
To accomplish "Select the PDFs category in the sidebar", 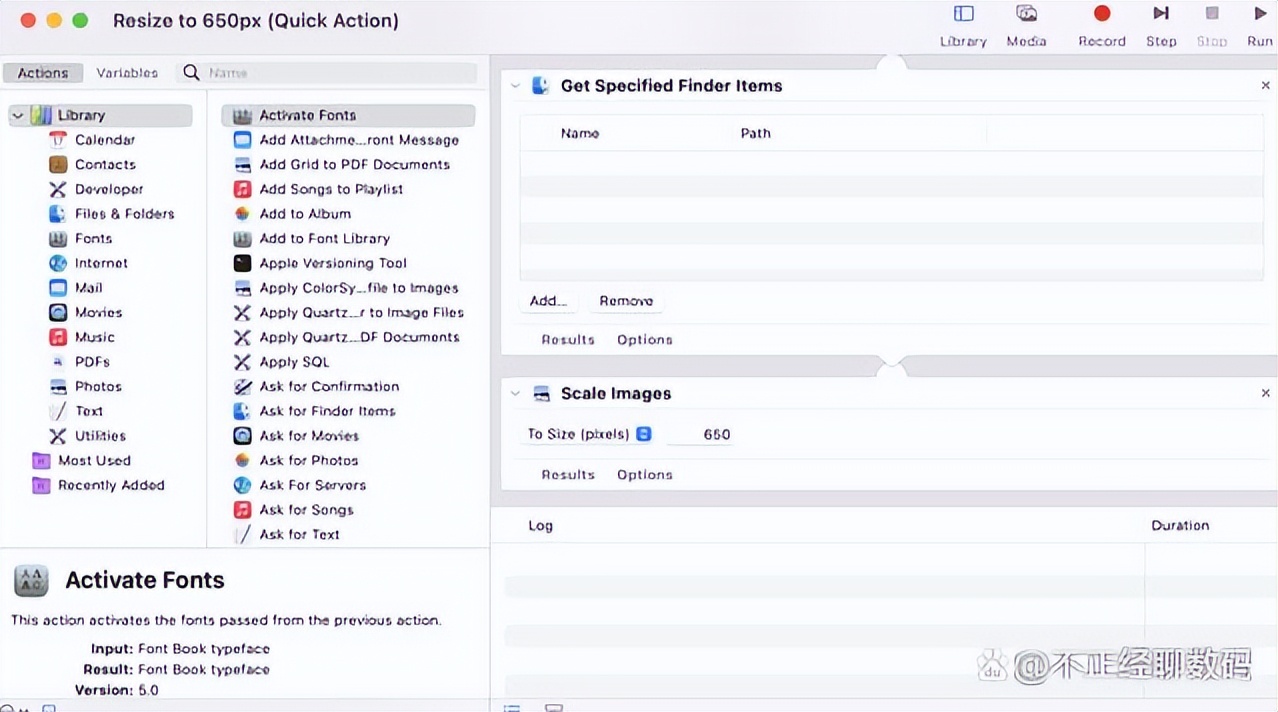I will [90, 362].
